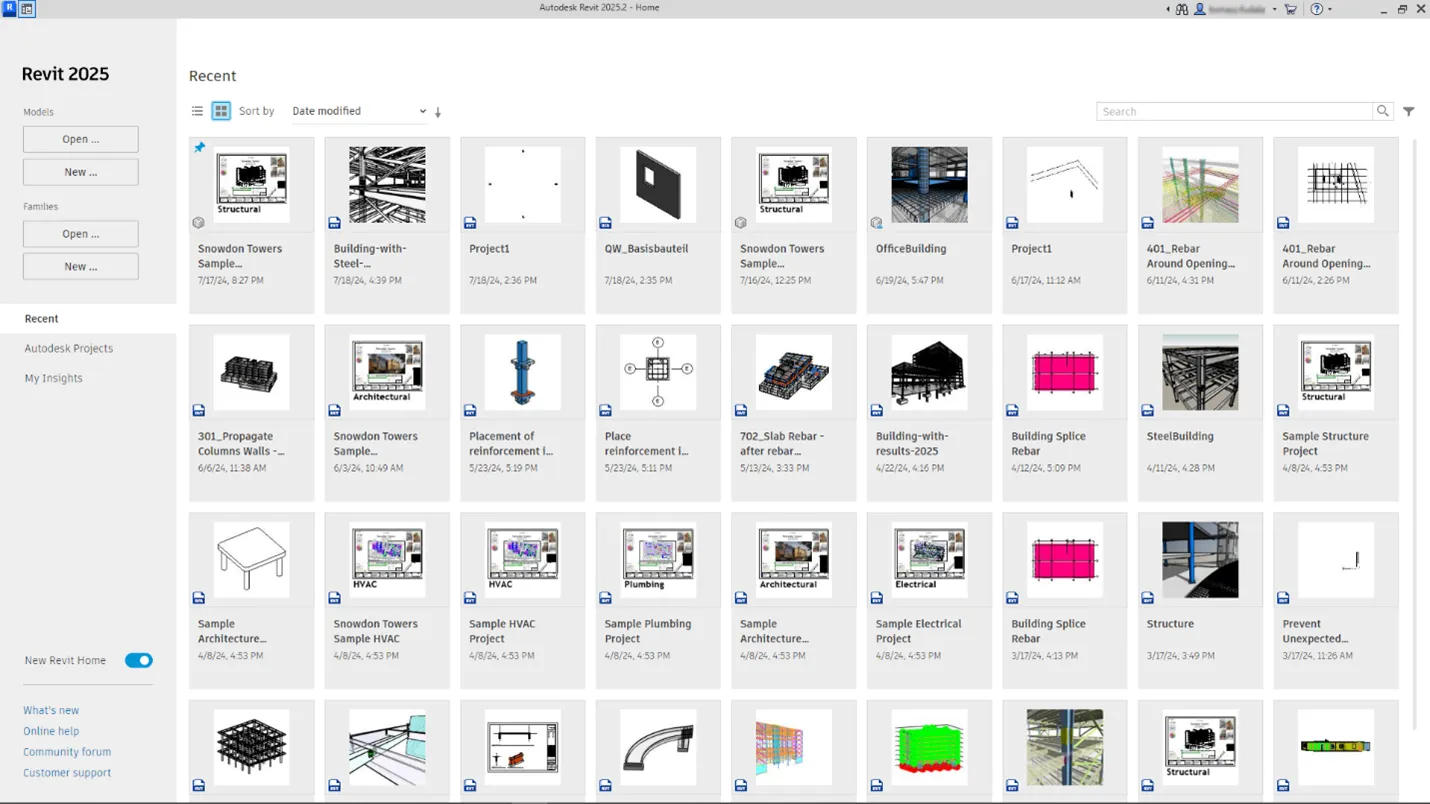Viewport: 1430px width, 804px height.
Task: Click the RVT file icon on Structure card
Action: pos(1147,598)
